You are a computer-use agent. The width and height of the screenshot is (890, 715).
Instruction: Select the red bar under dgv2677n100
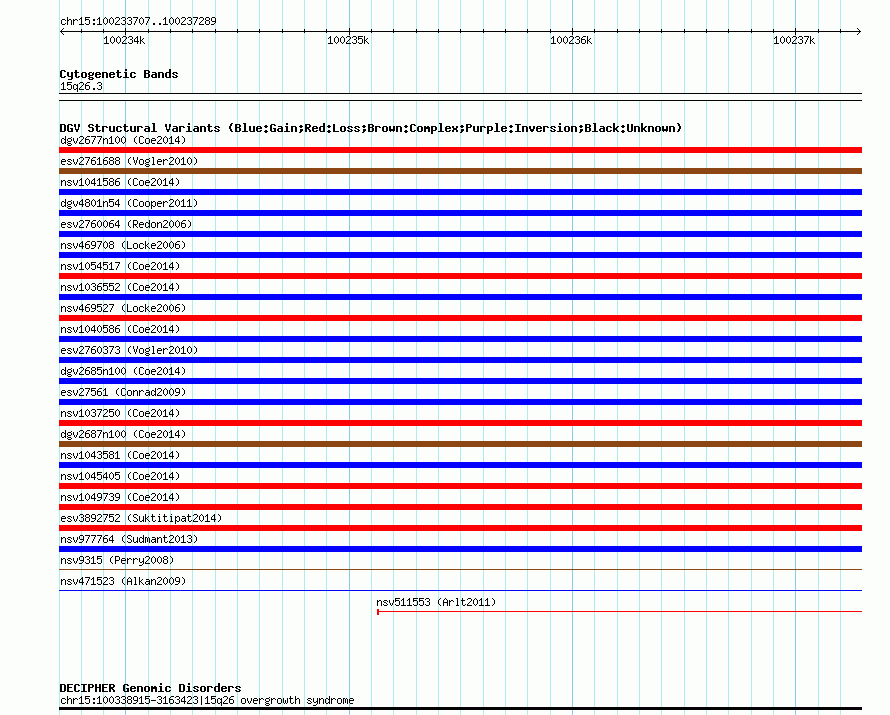pyautogui.click(x=460, y=150)
